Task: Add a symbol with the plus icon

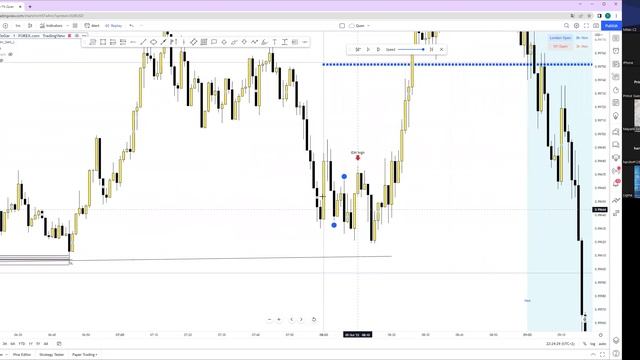Action: pyautogui.click(x=5, y=26)
